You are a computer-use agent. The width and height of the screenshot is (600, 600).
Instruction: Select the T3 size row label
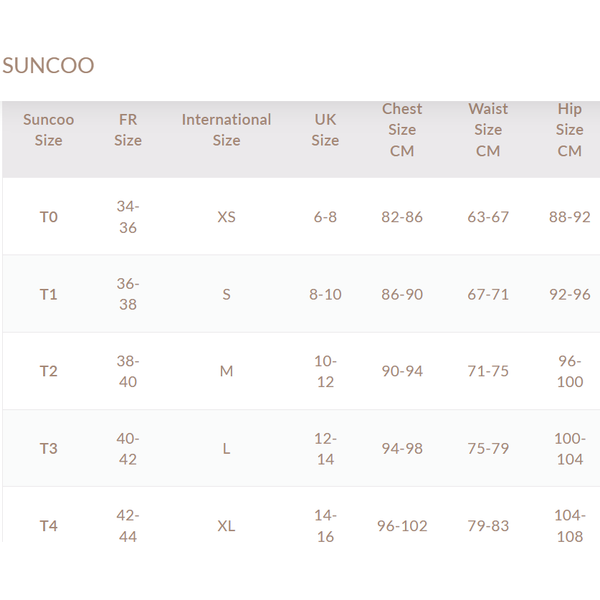49,448
